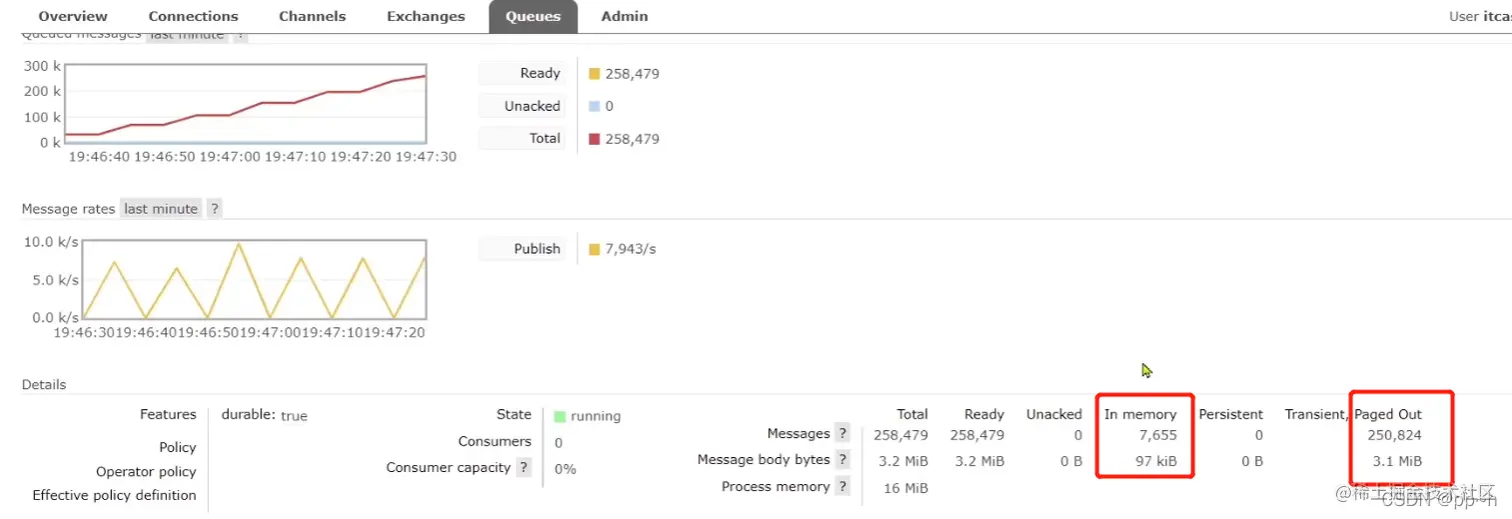Open the Exchanges tab

click(x=426, y=16)
